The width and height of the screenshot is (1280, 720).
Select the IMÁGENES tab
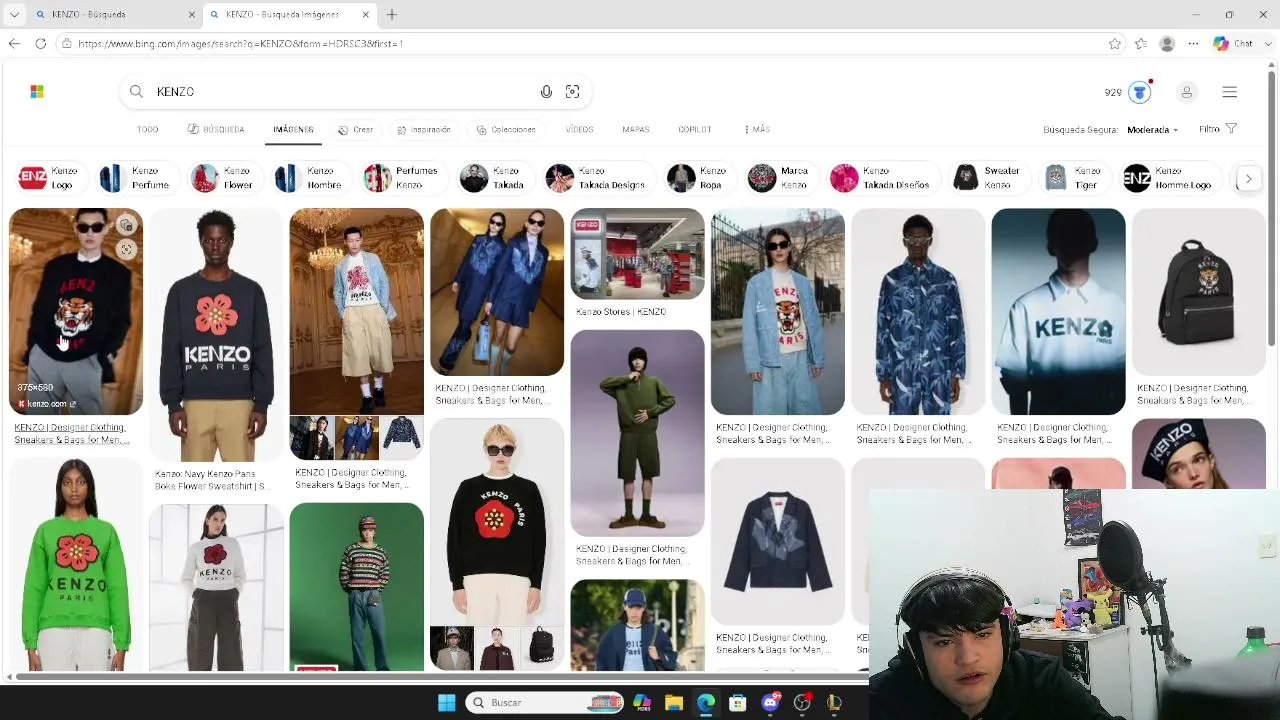point(293,130)
